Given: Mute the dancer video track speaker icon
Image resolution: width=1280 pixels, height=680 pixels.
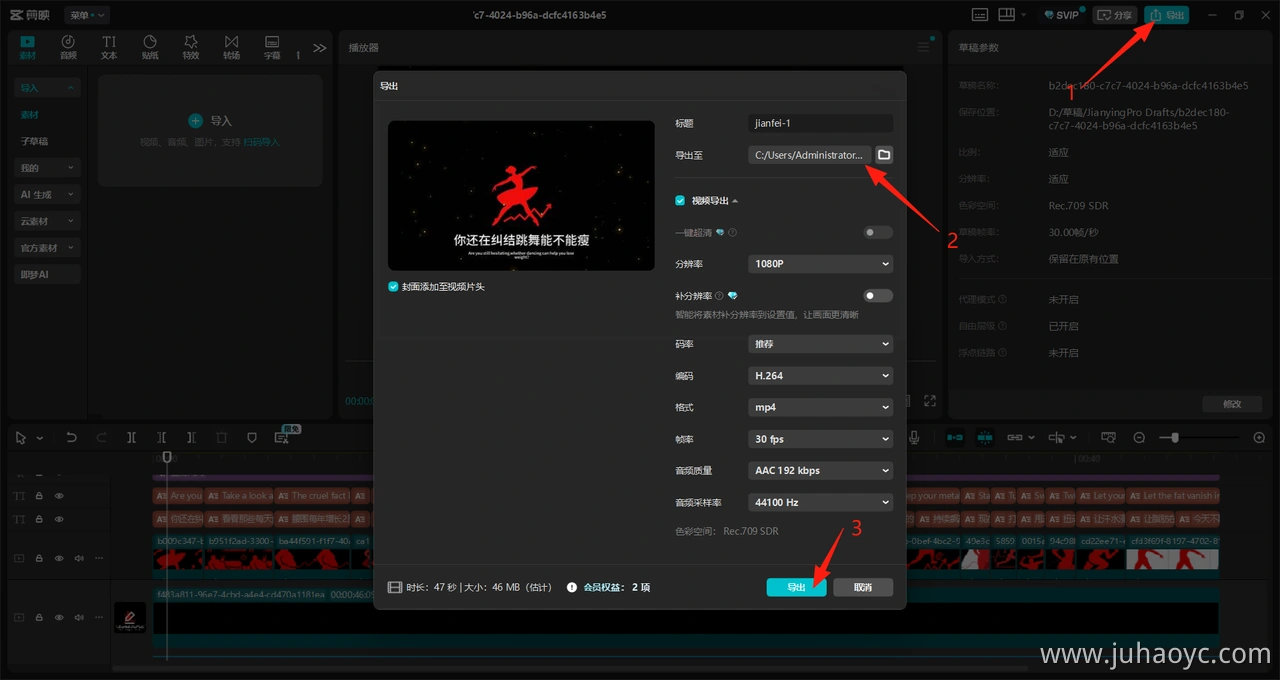Looking at the screenshot, I should click(79, 558).
